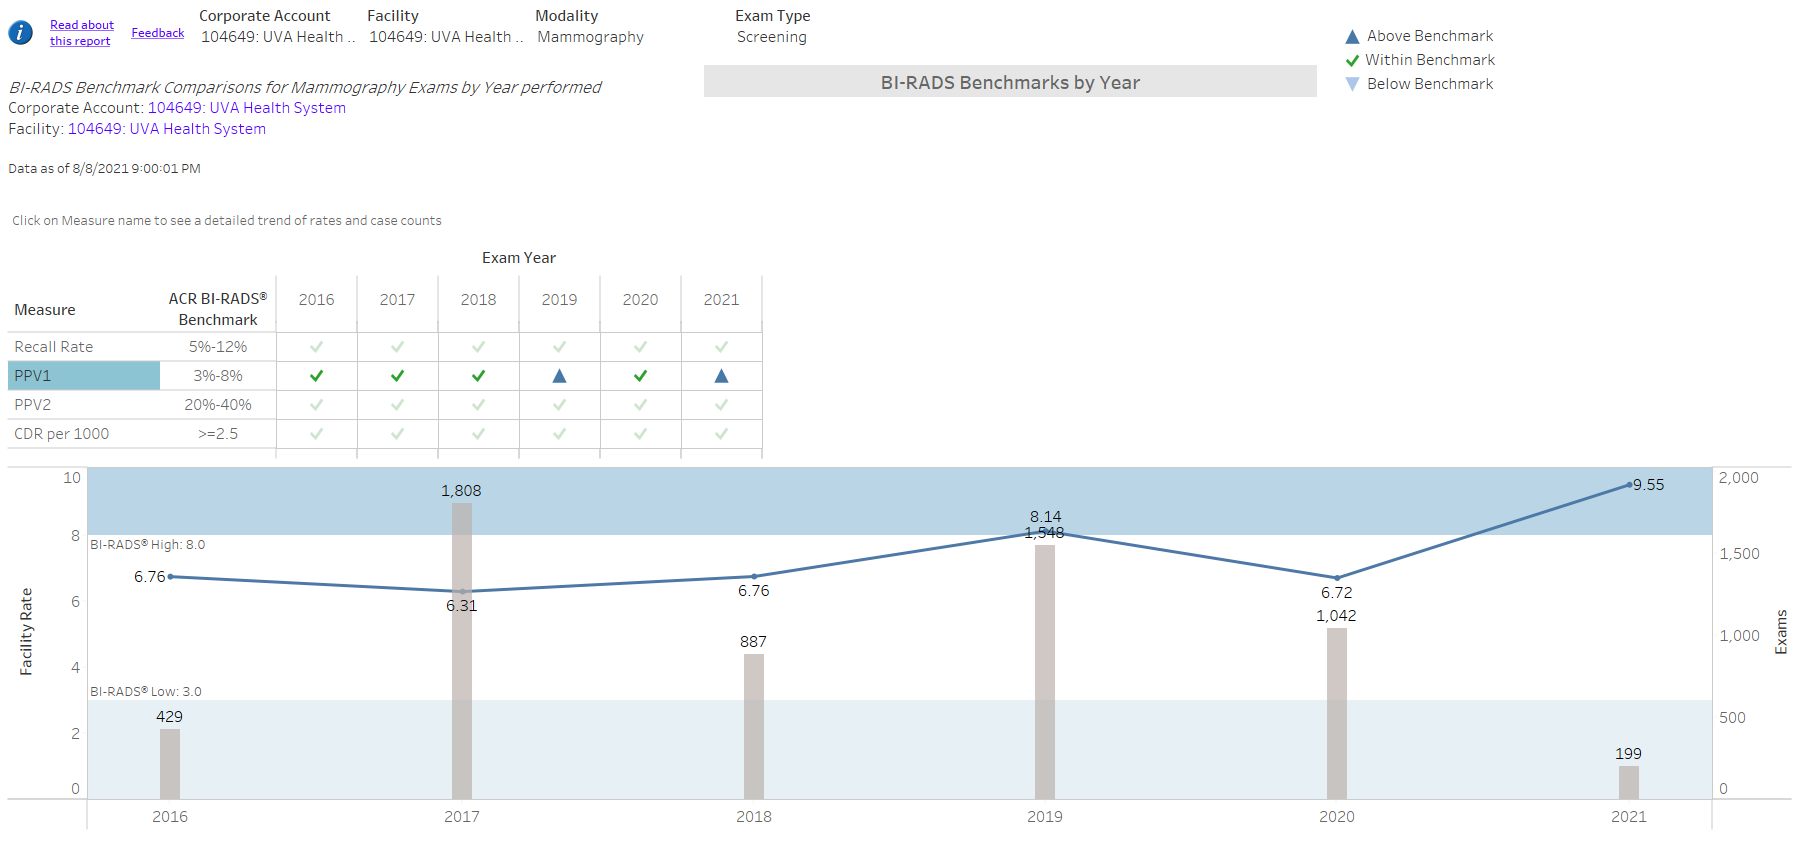
Task: Click the 9.55 data point for 2021
Action: [1628, 485]
